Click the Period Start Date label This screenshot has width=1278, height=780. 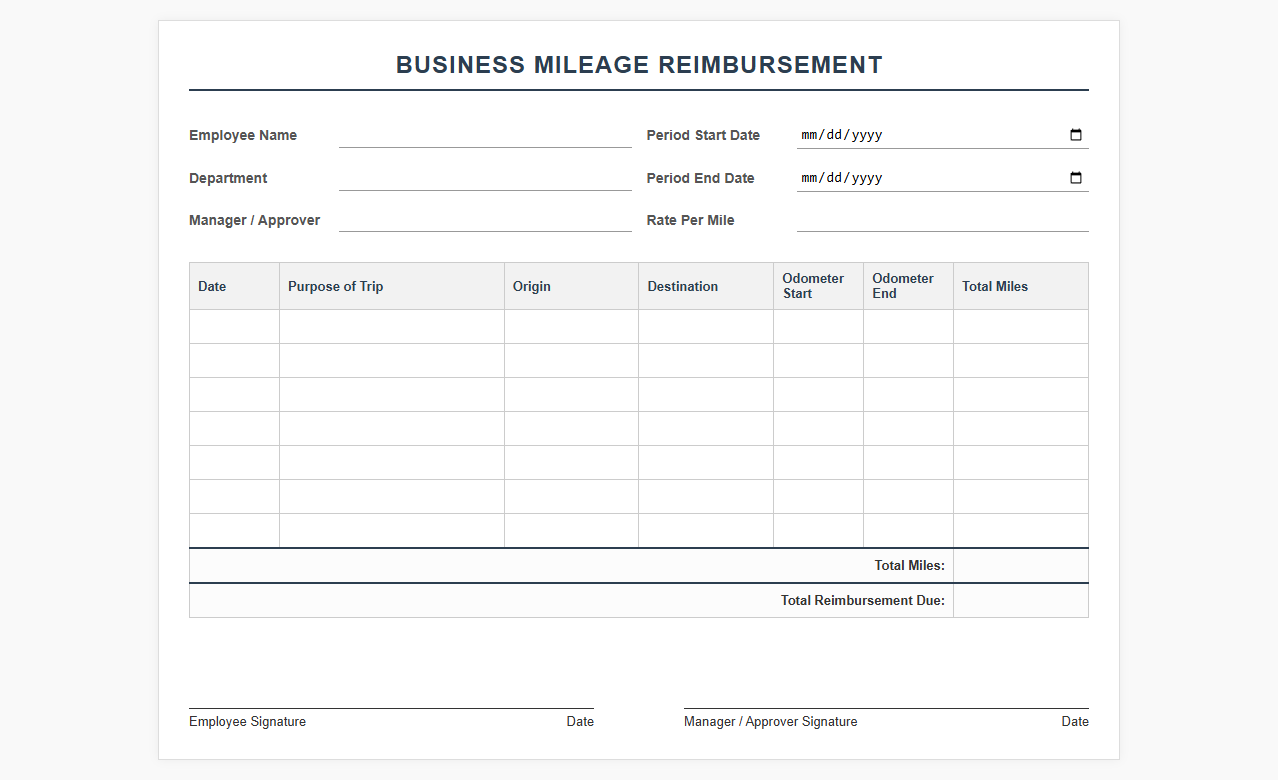point(703,135)
